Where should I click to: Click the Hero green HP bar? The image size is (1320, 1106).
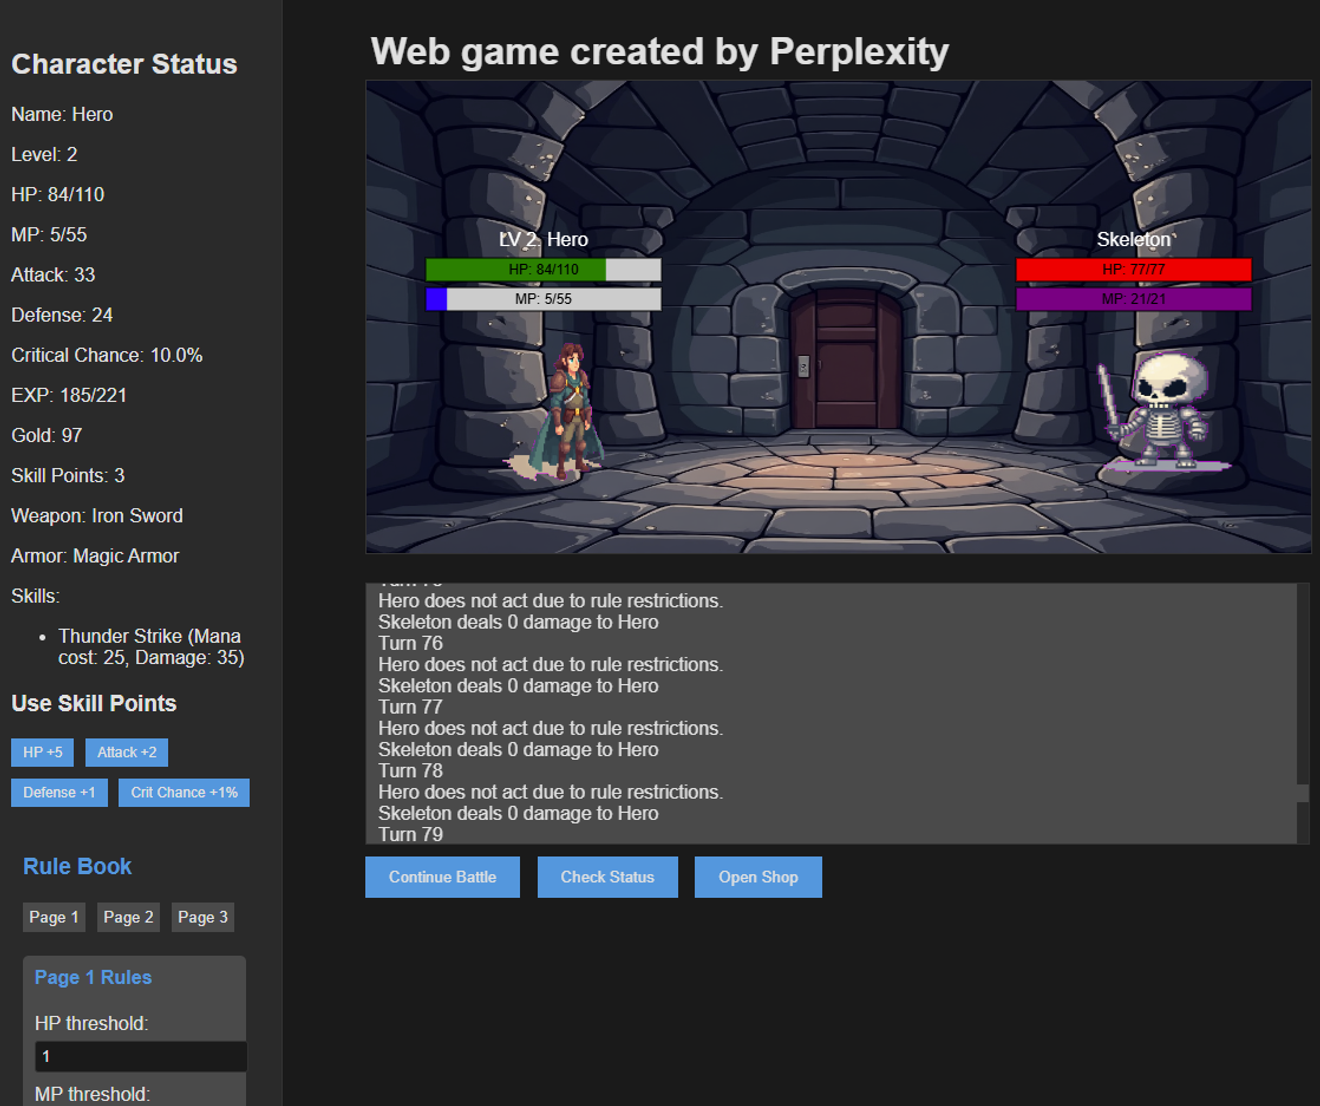coord(543,269)
